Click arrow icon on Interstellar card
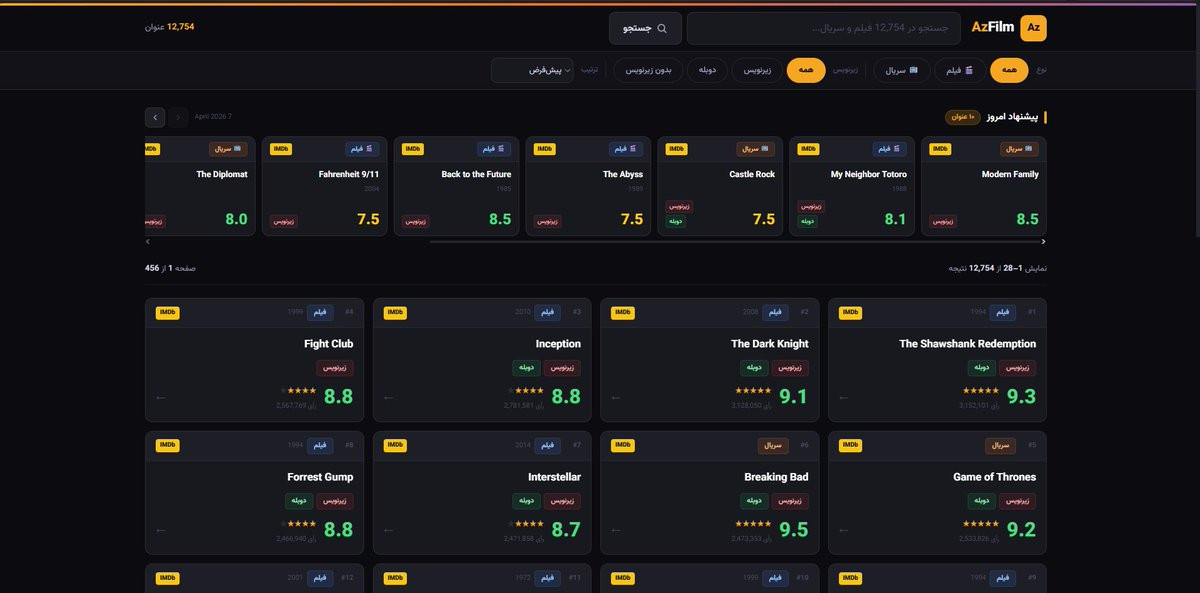The image size is (1200, 593). pyautogui.click(x=389, y=530)
